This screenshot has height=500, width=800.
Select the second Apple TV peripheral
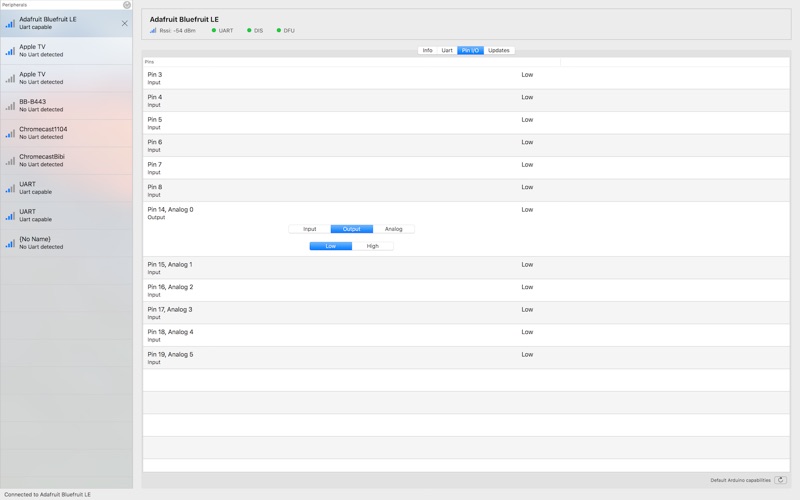tap(66, 78)
